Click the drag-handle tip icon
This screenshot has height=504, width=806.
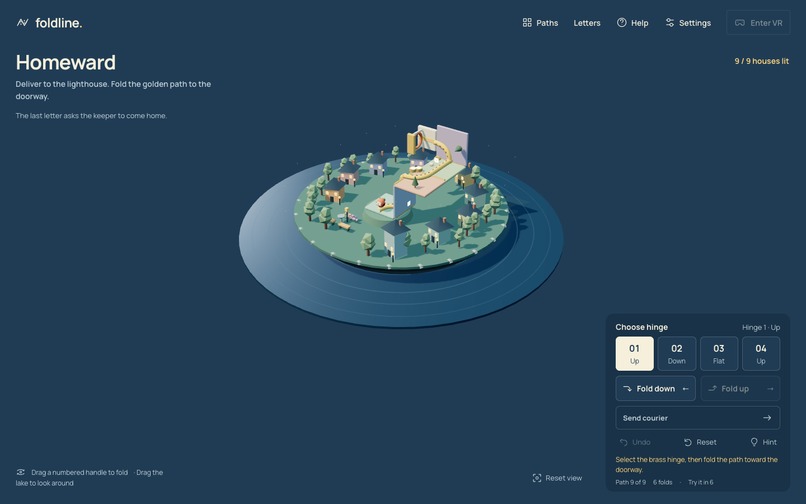click(21, 472)
